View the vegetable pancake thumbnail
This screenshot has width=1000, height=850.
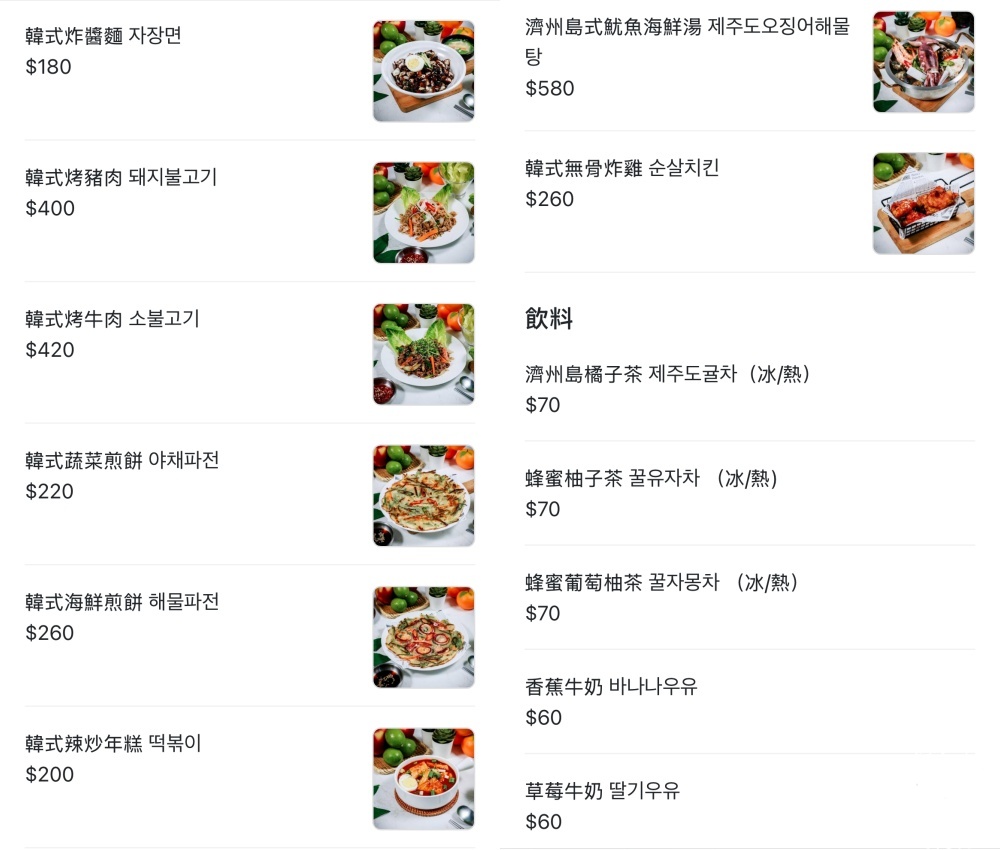[423, 495]
